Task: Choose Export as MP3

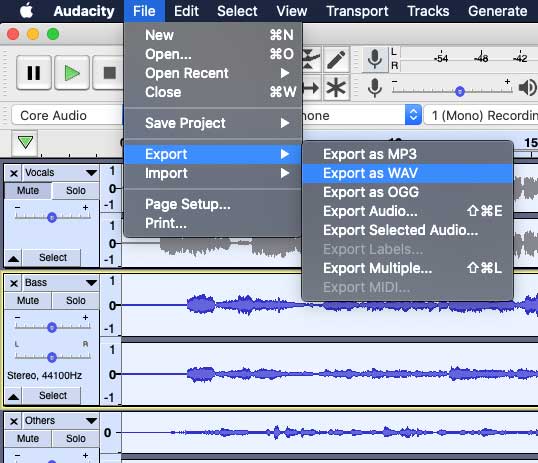Action: 408,154
